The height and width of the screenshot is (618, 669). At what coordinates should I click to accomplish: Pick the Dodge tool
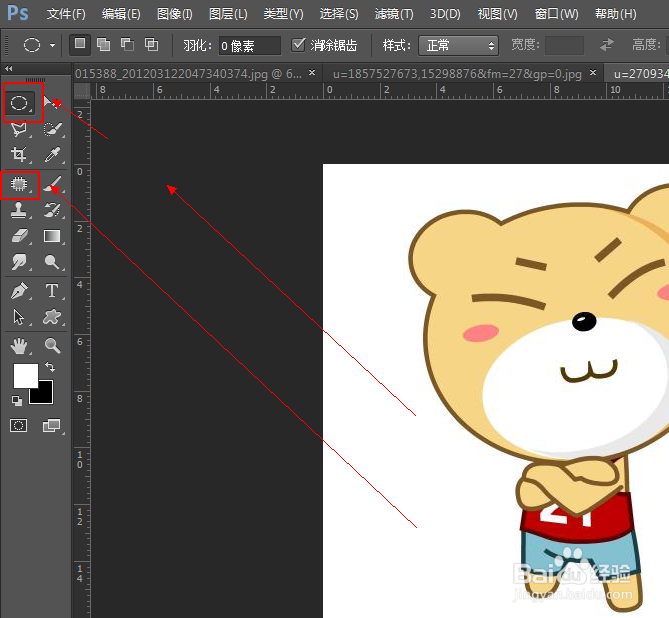pos(52,262)
